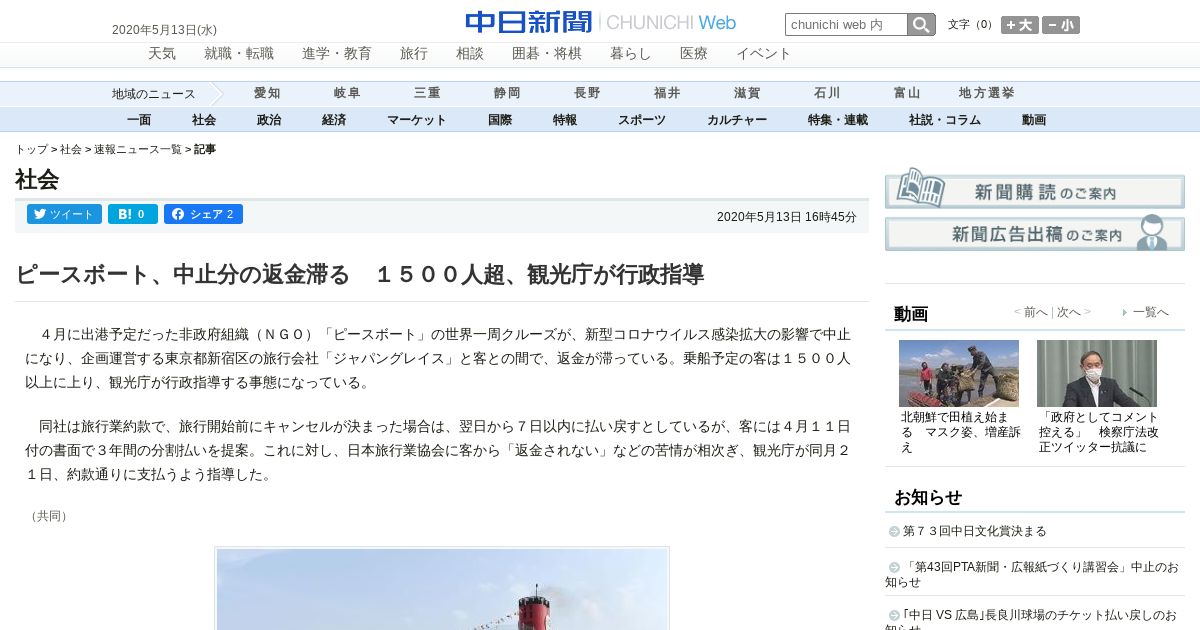Screen dimensions: 1200x630
Task: Open カルチャー news category
Action: pos(737,120)
